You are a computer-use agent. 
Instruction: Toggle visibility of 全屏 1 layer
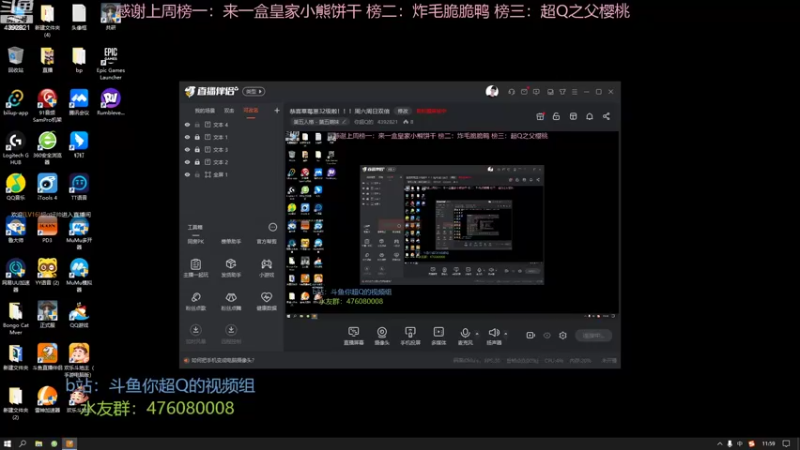click(187, 174)
